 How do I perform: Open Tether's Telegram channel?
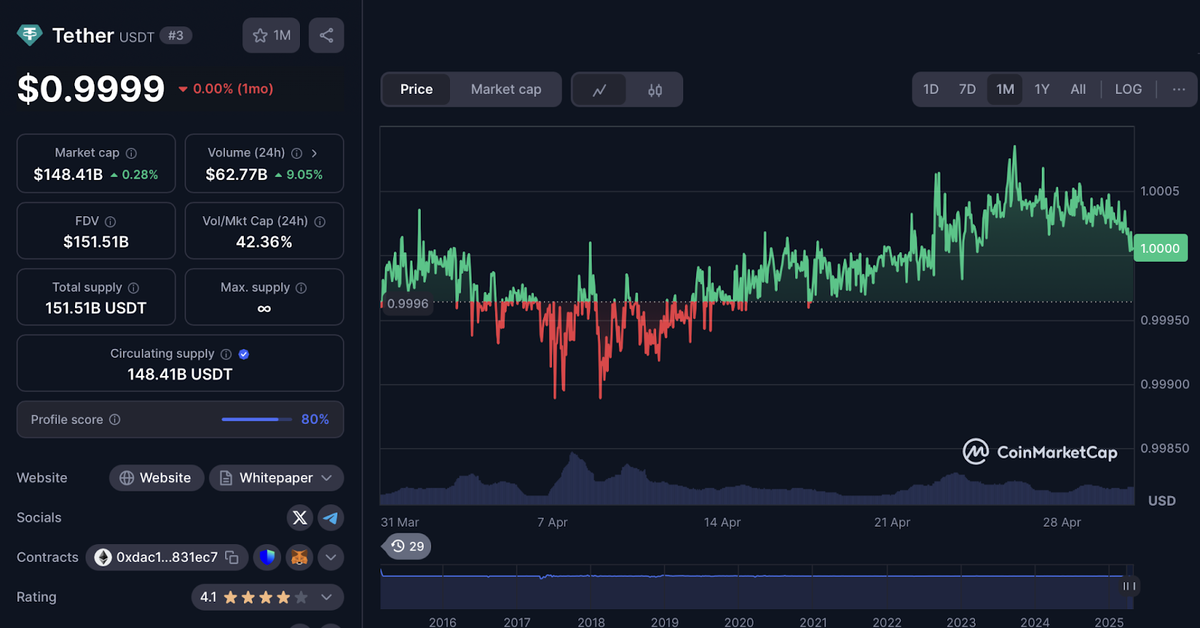coord(330,517)
